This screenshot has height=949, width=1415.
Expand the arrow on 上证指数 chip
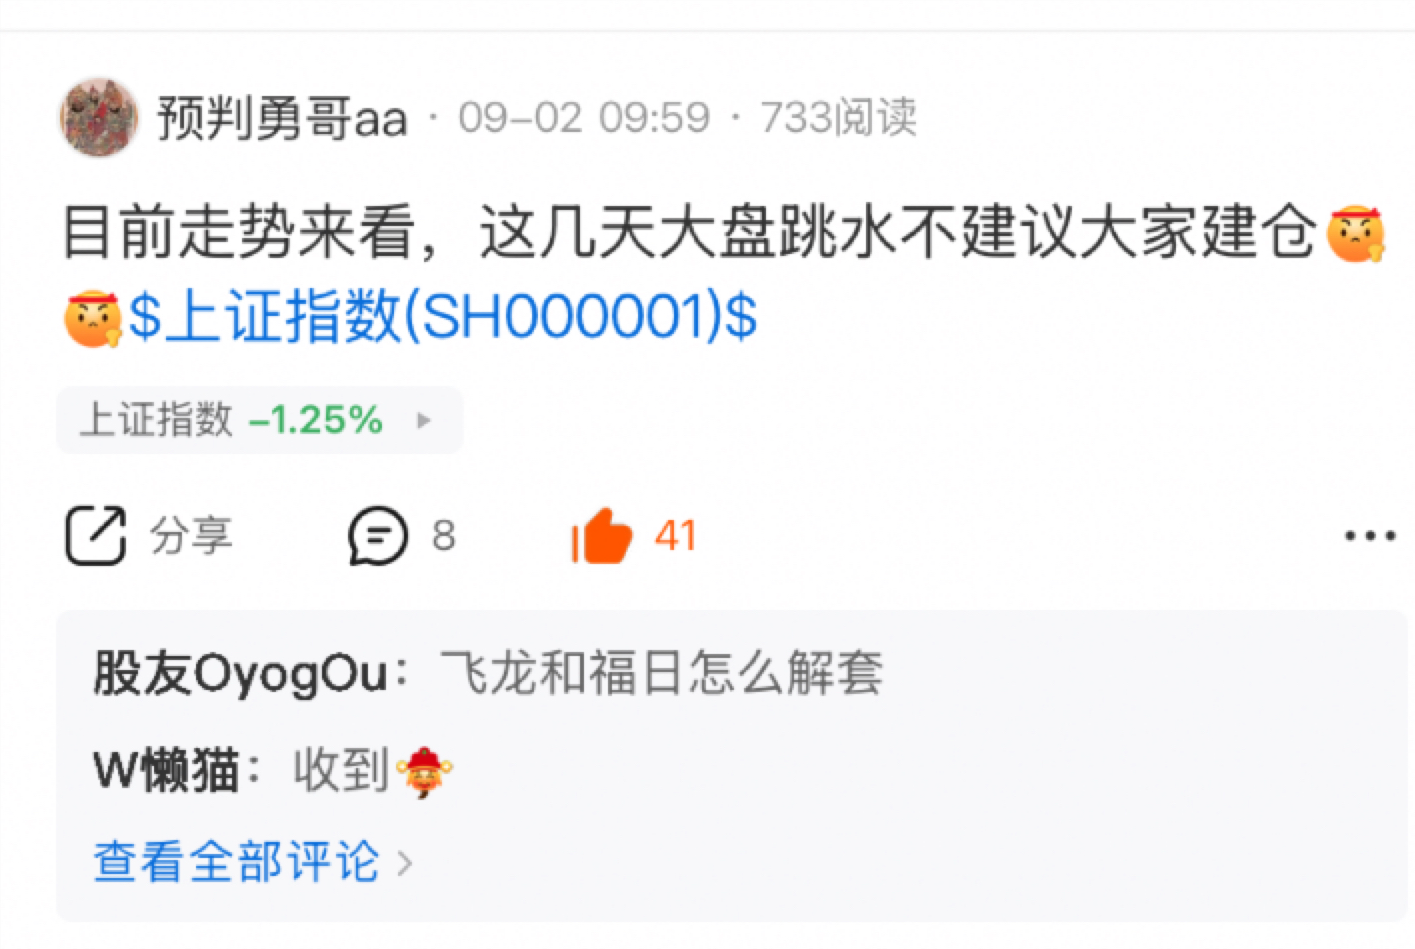tap(424, 420)
